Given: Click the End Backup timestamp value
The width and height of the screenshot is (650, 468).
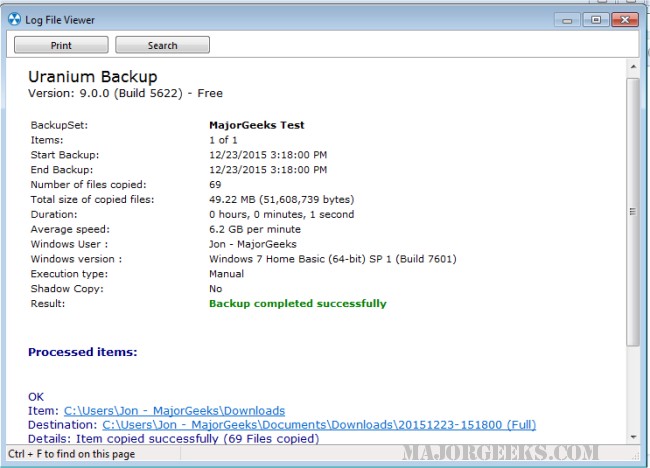Looking at the screenshot, I should (268, 170).
